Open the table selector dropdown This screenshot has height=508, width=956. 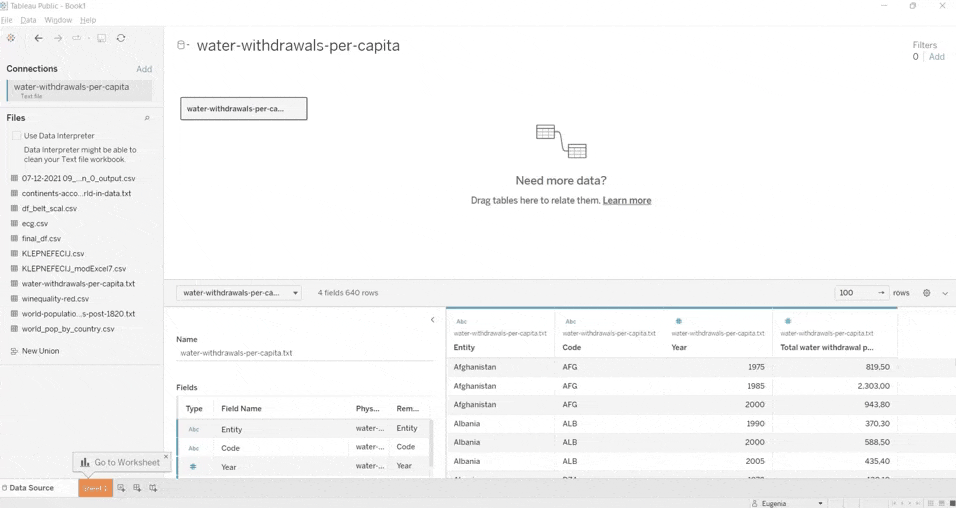coord(239,293)
